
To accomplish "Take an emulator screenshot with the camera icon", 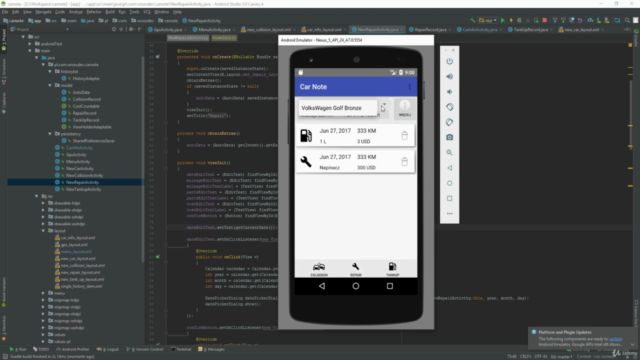I will click(449, 138).
